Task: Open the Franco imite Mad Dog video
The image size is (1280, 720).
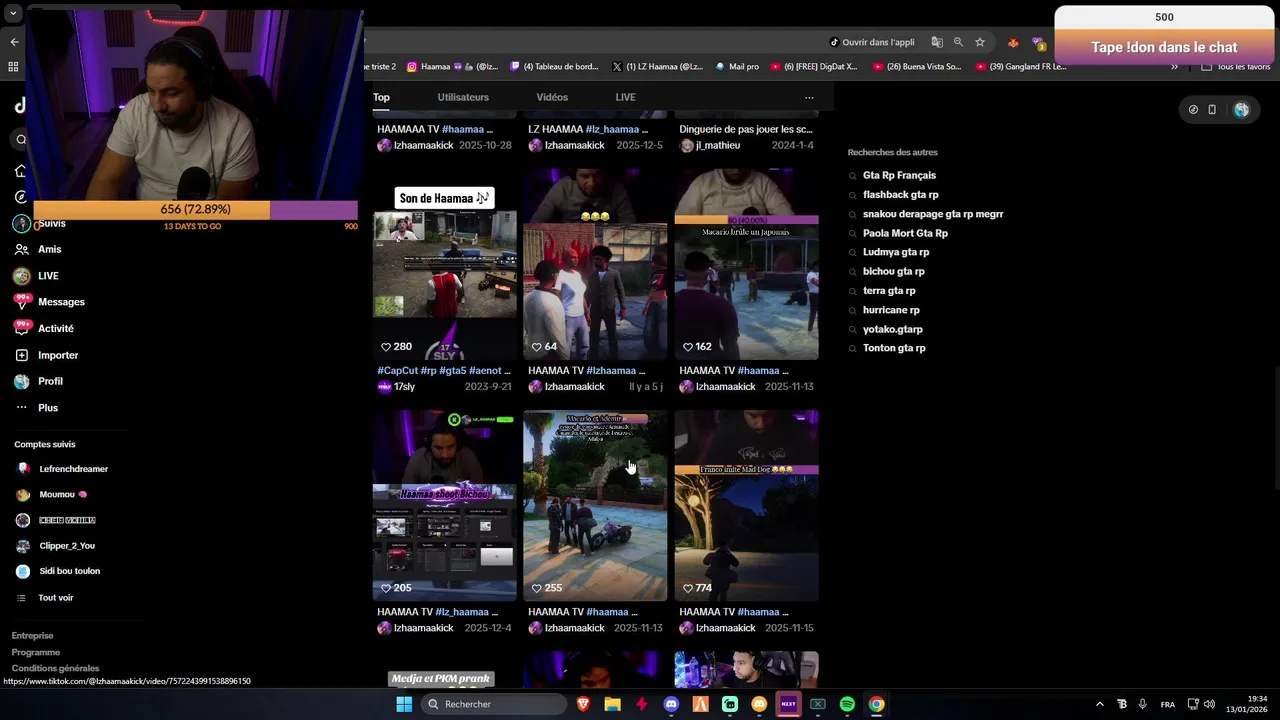Action: (x=746, y=505)
